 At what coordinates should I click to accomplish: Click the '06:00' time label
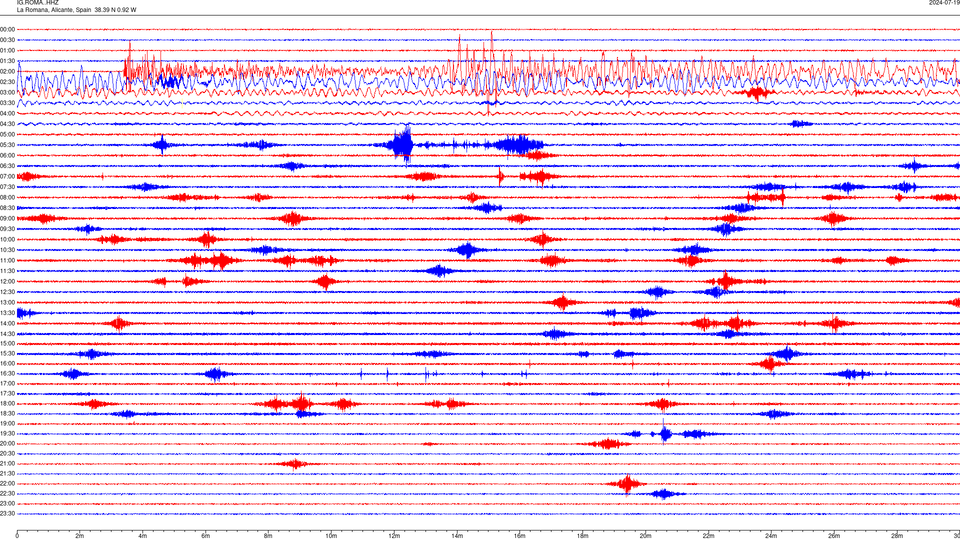7,156
